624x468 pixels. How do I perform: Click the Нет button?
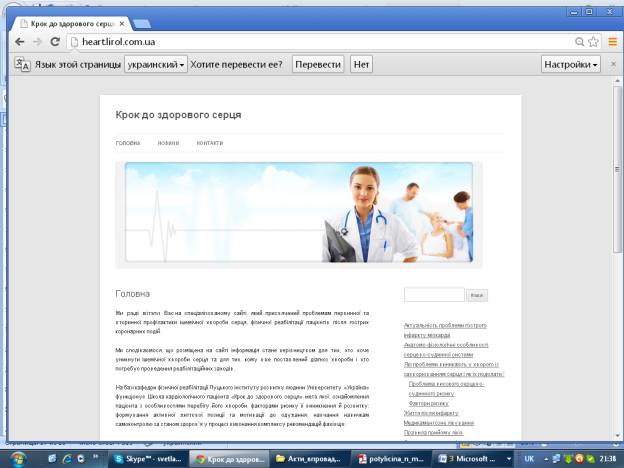[x=362, y=64]
